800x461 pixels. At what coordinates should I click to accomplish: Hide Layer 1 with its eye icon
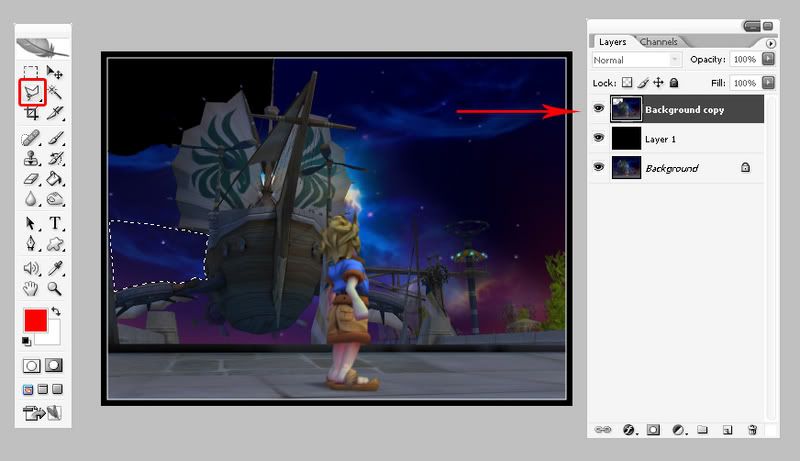598,138
